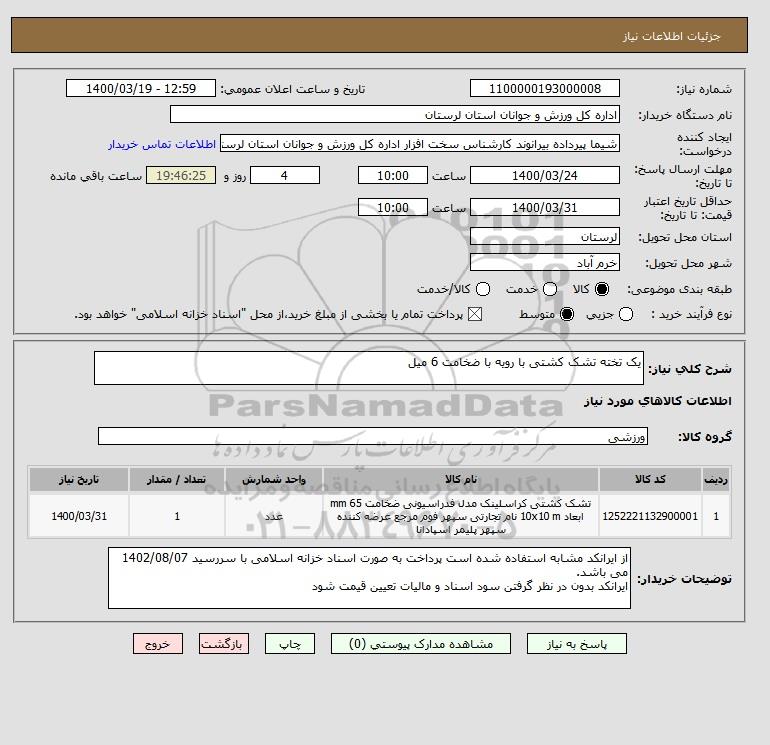770x745 pixels.
Task: Click the delivery city field خرم آباد
Action: coord(545,263)
